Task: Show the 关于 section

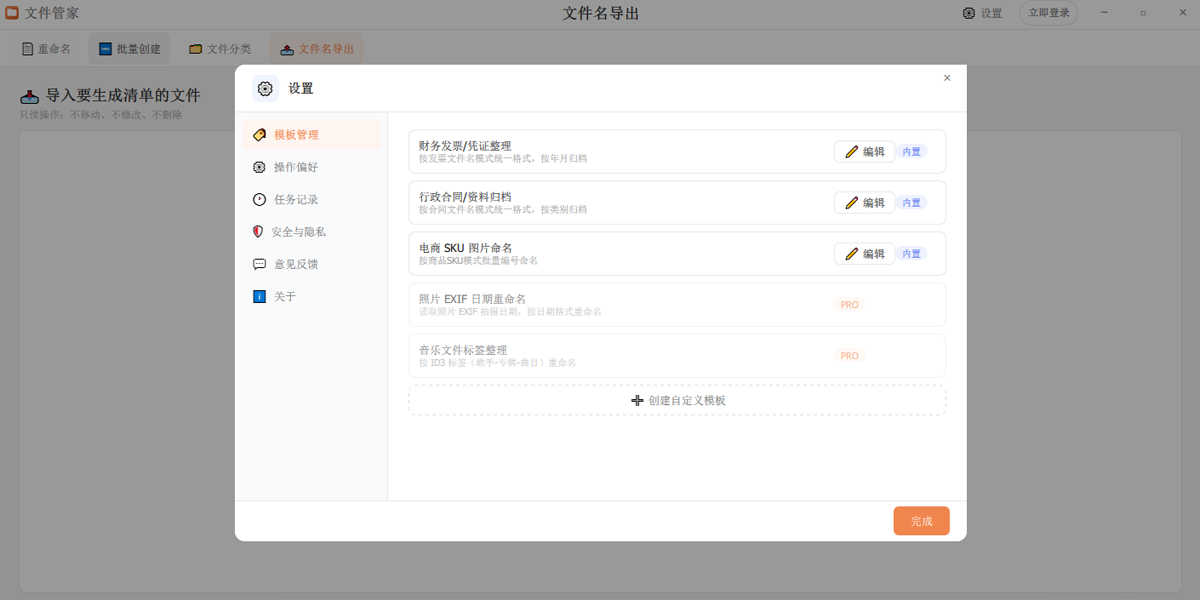Action: pyautogui.click(x=311, y=296)
